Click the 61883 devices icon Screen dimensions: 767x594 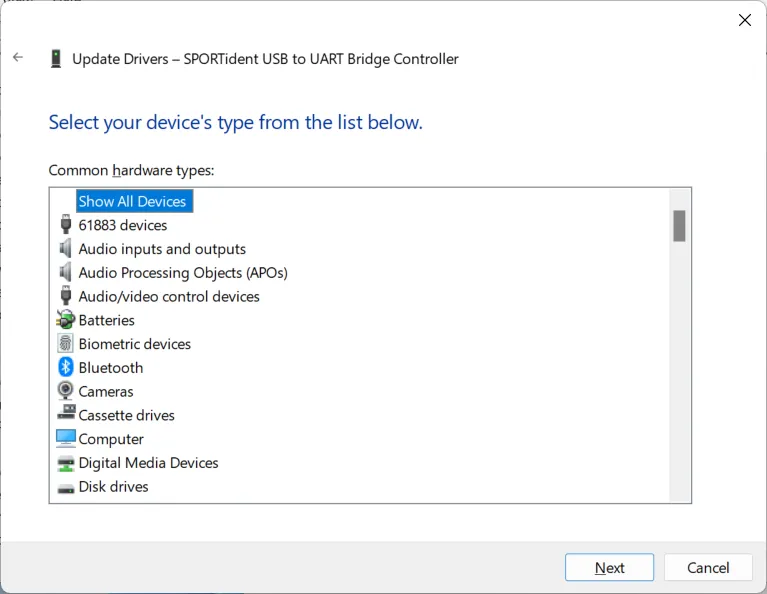(x=66, y=225)
